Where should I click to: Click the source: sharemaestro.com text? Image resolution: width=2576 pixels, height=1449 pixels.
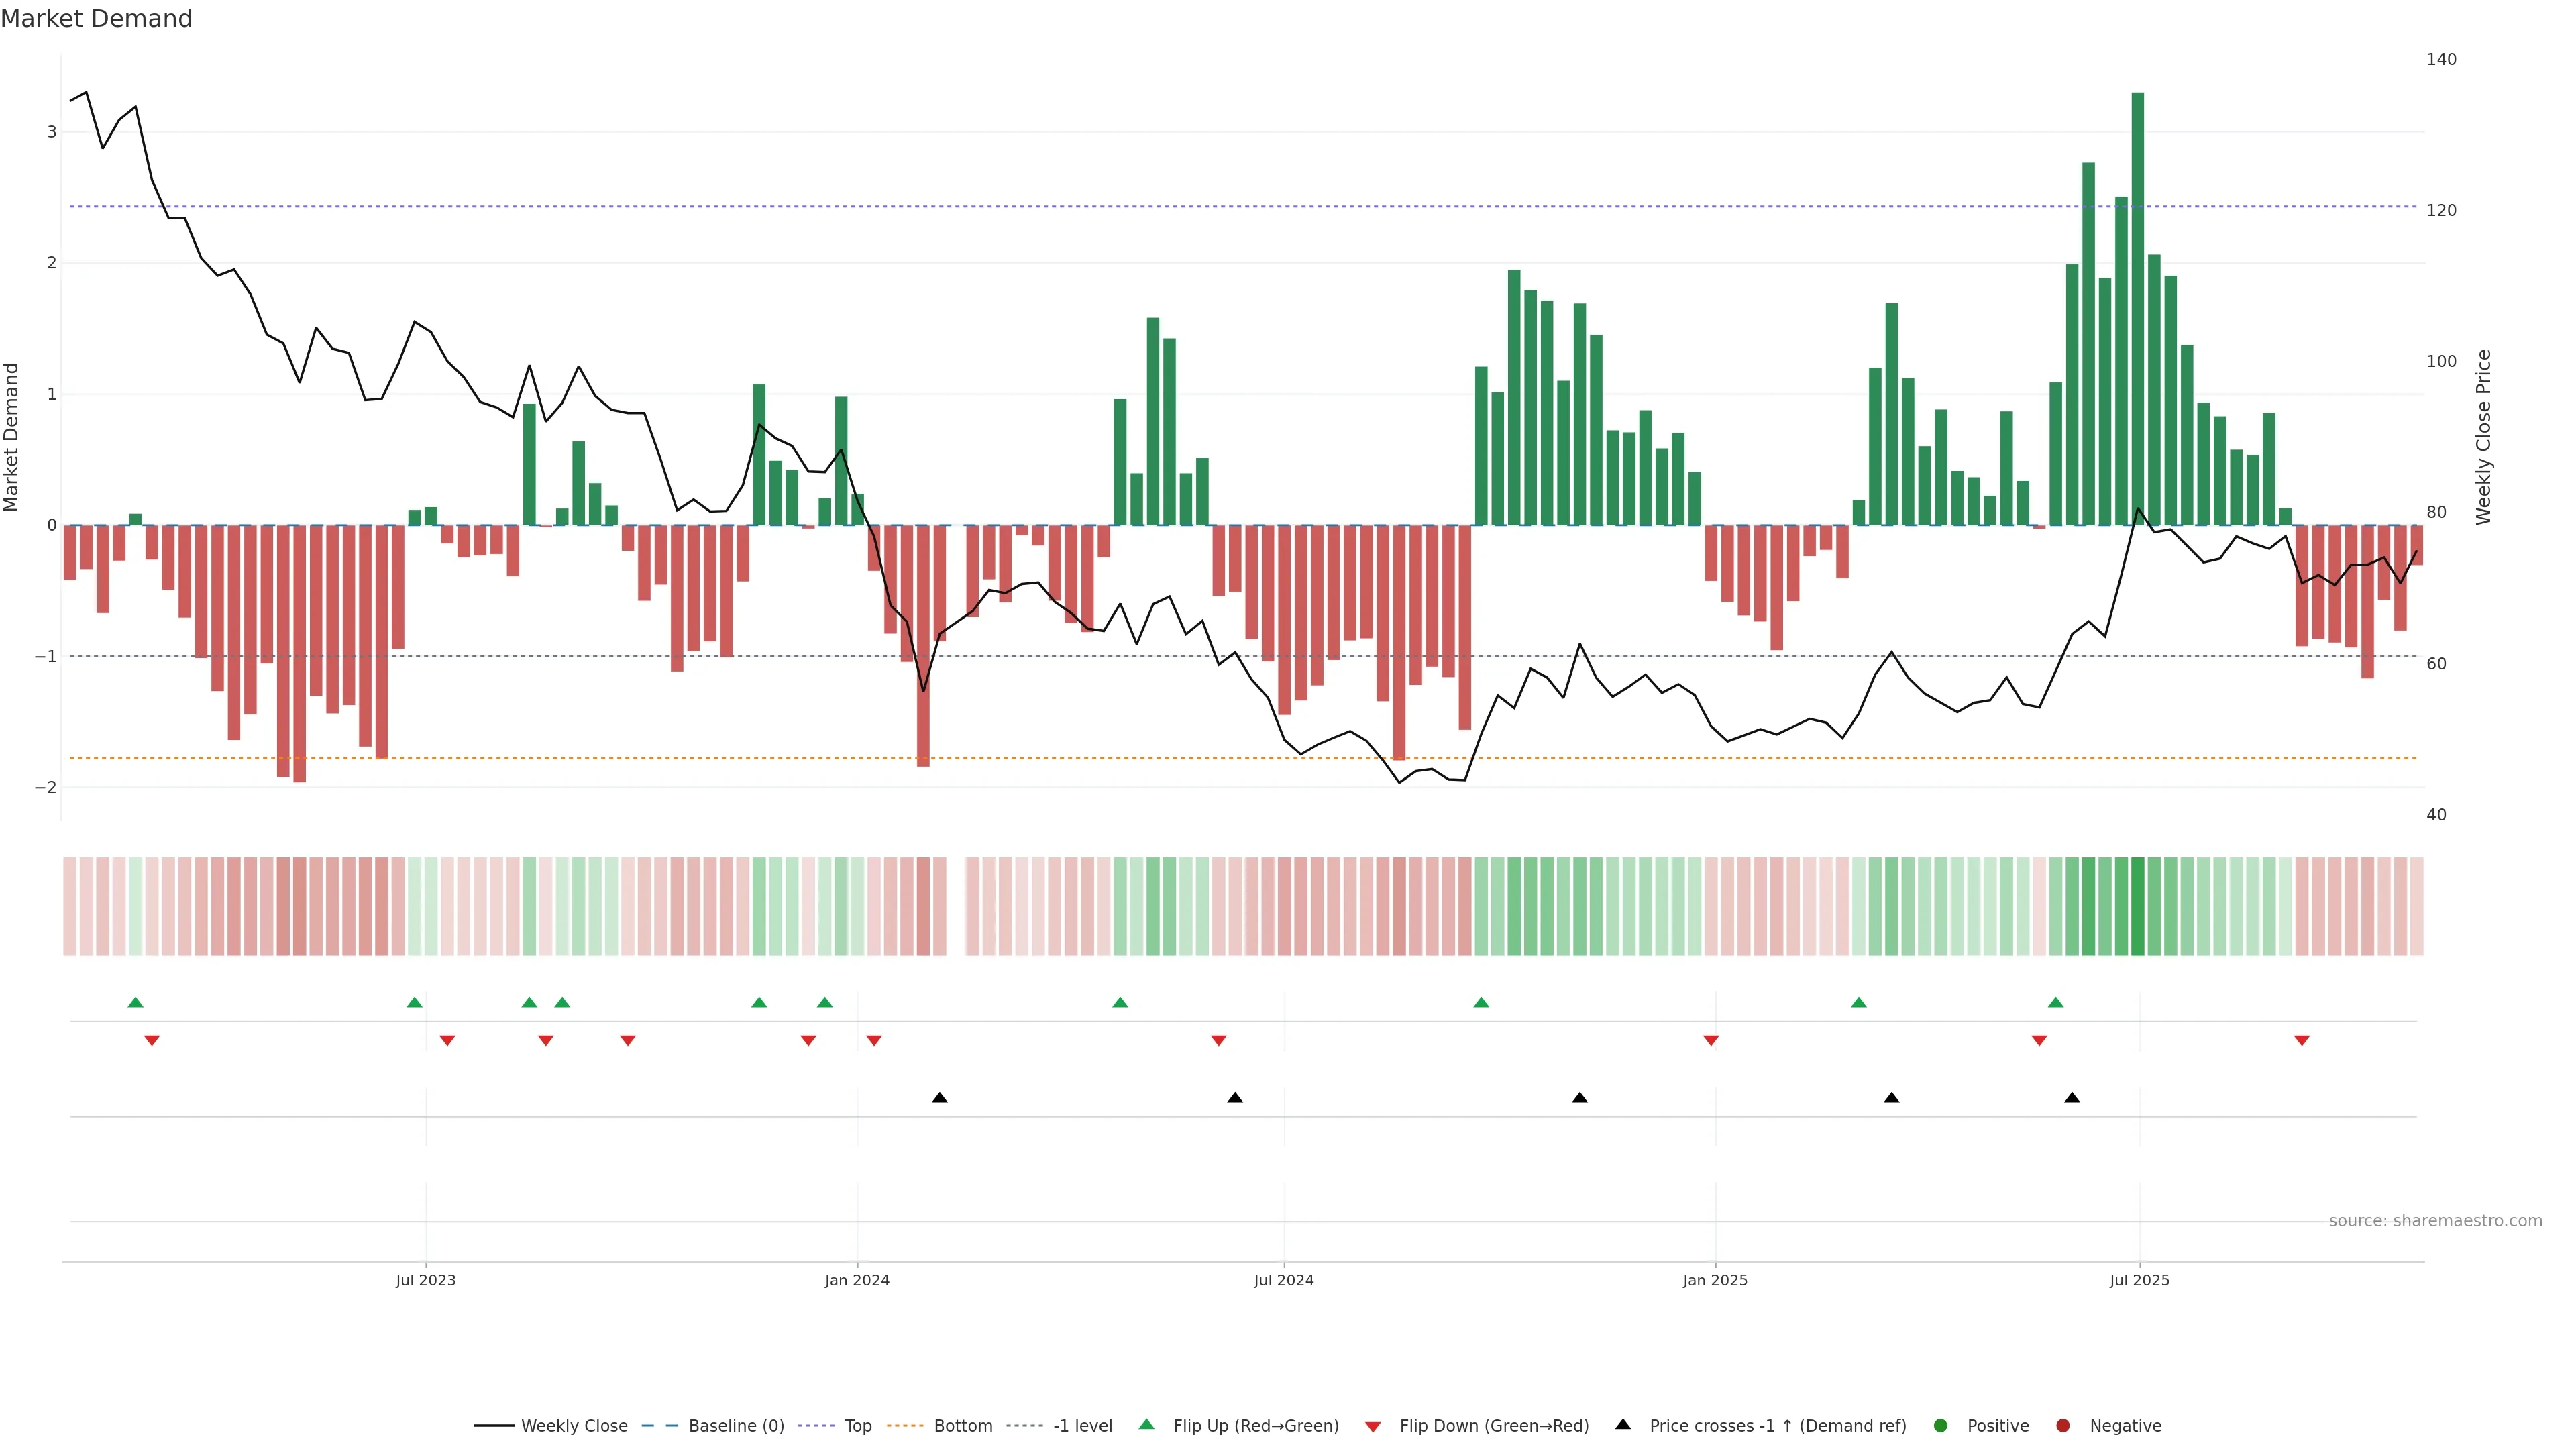pos(2435,1220)
